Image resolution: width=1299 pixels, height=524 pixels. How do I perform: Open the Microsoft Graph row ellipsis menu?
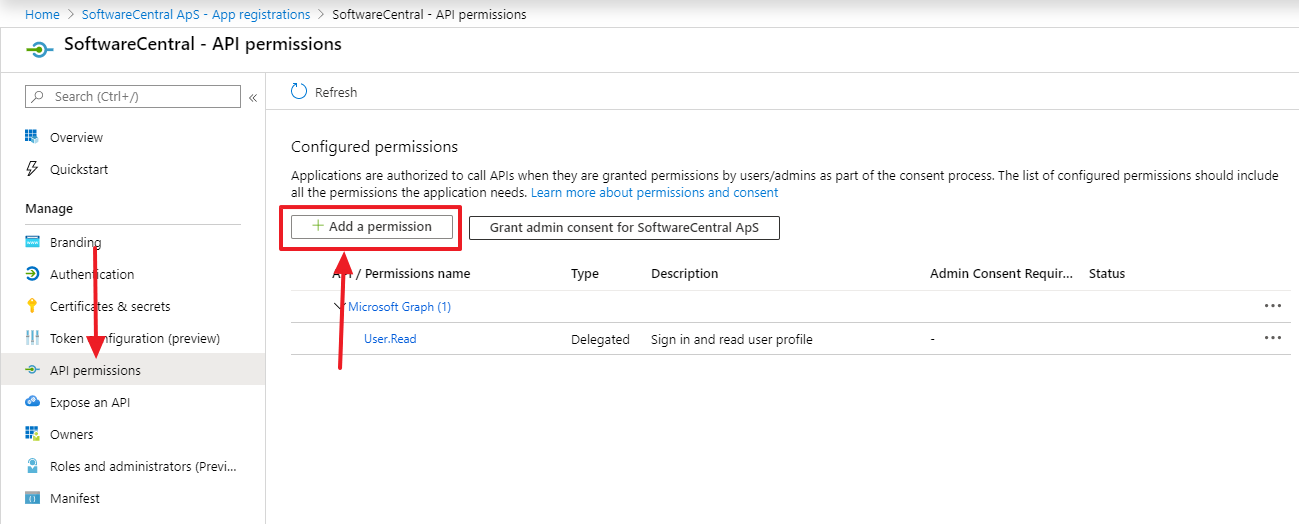[x=1272, y=306]
